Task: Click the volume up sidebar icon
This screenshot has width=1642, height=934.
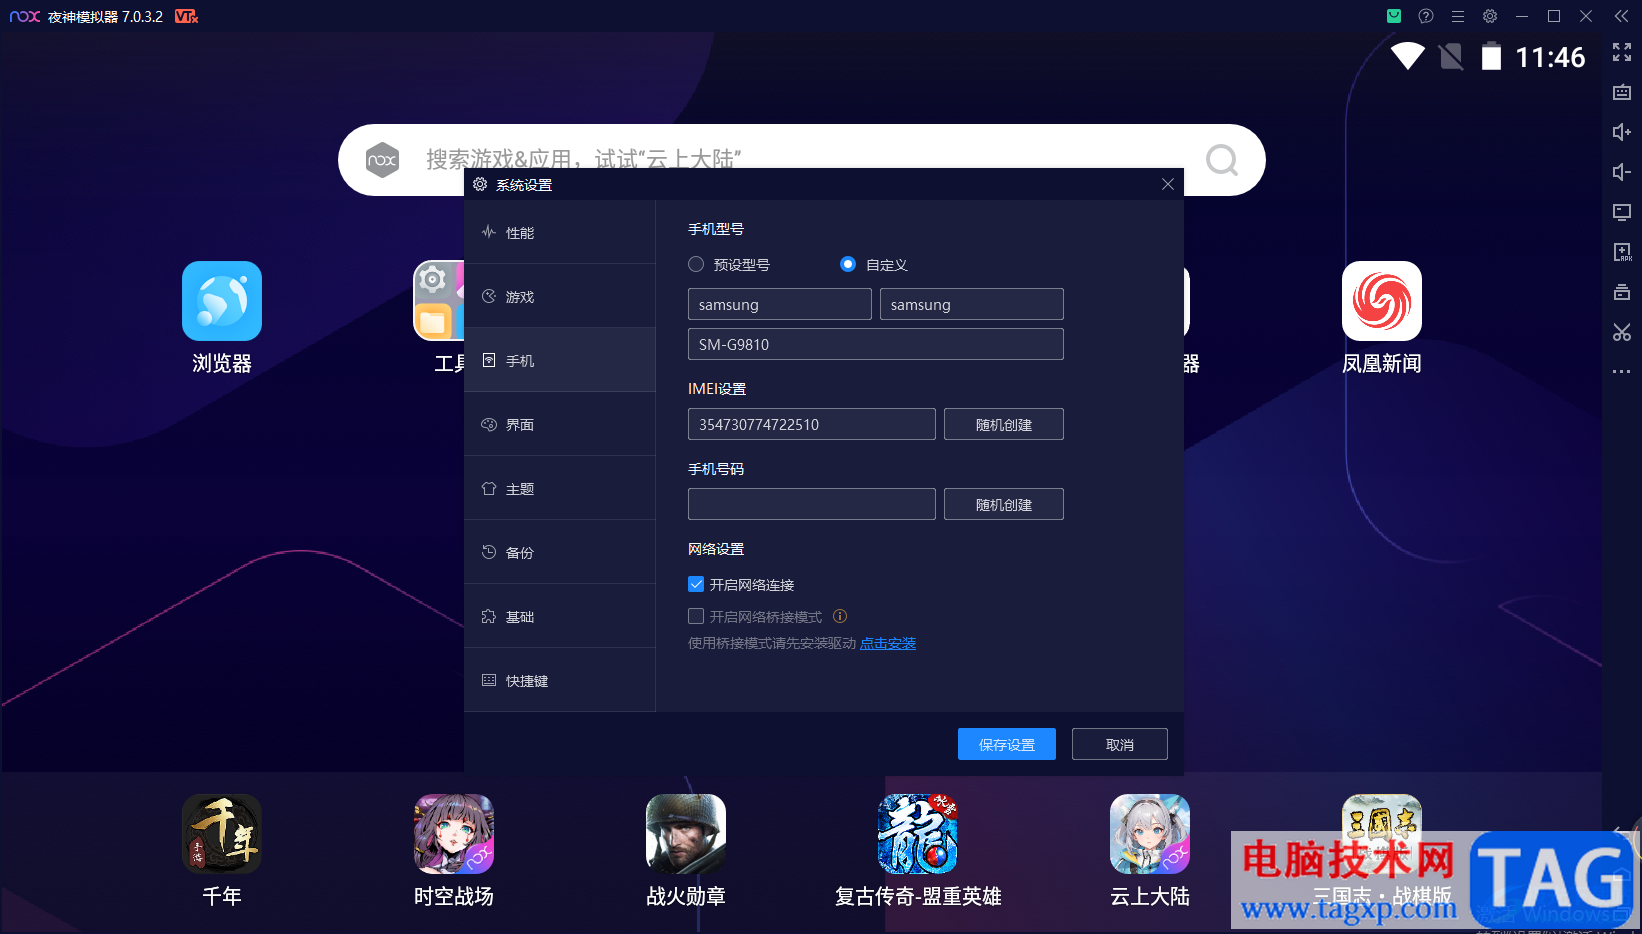Action: pos(1622,132)
